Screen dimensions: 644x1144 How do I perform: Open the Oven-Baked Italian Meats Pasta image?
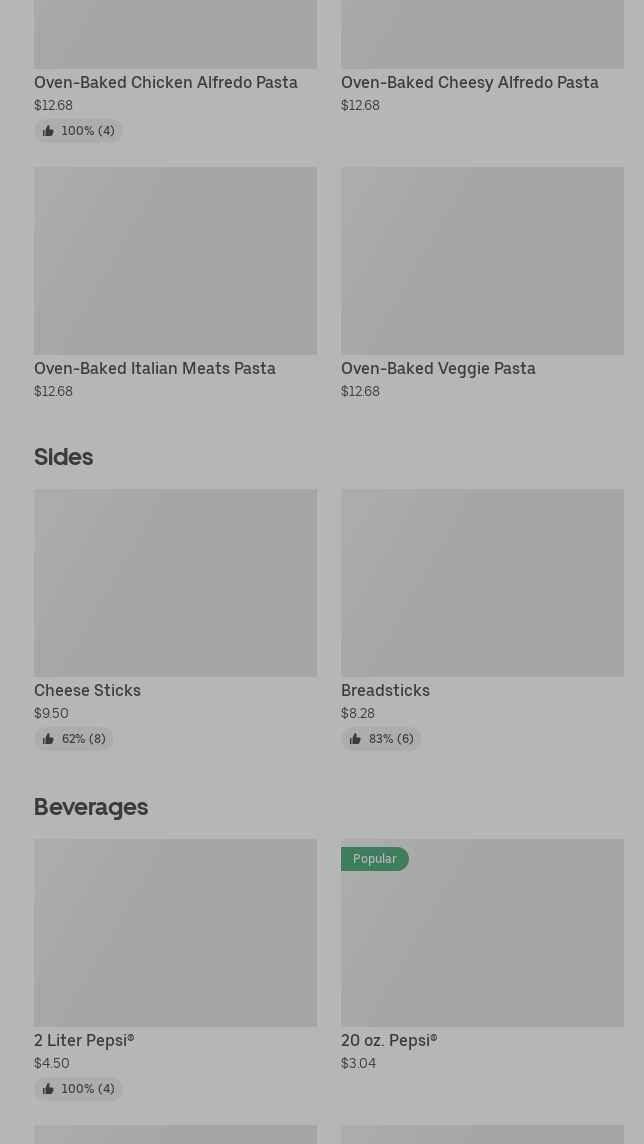175,261
